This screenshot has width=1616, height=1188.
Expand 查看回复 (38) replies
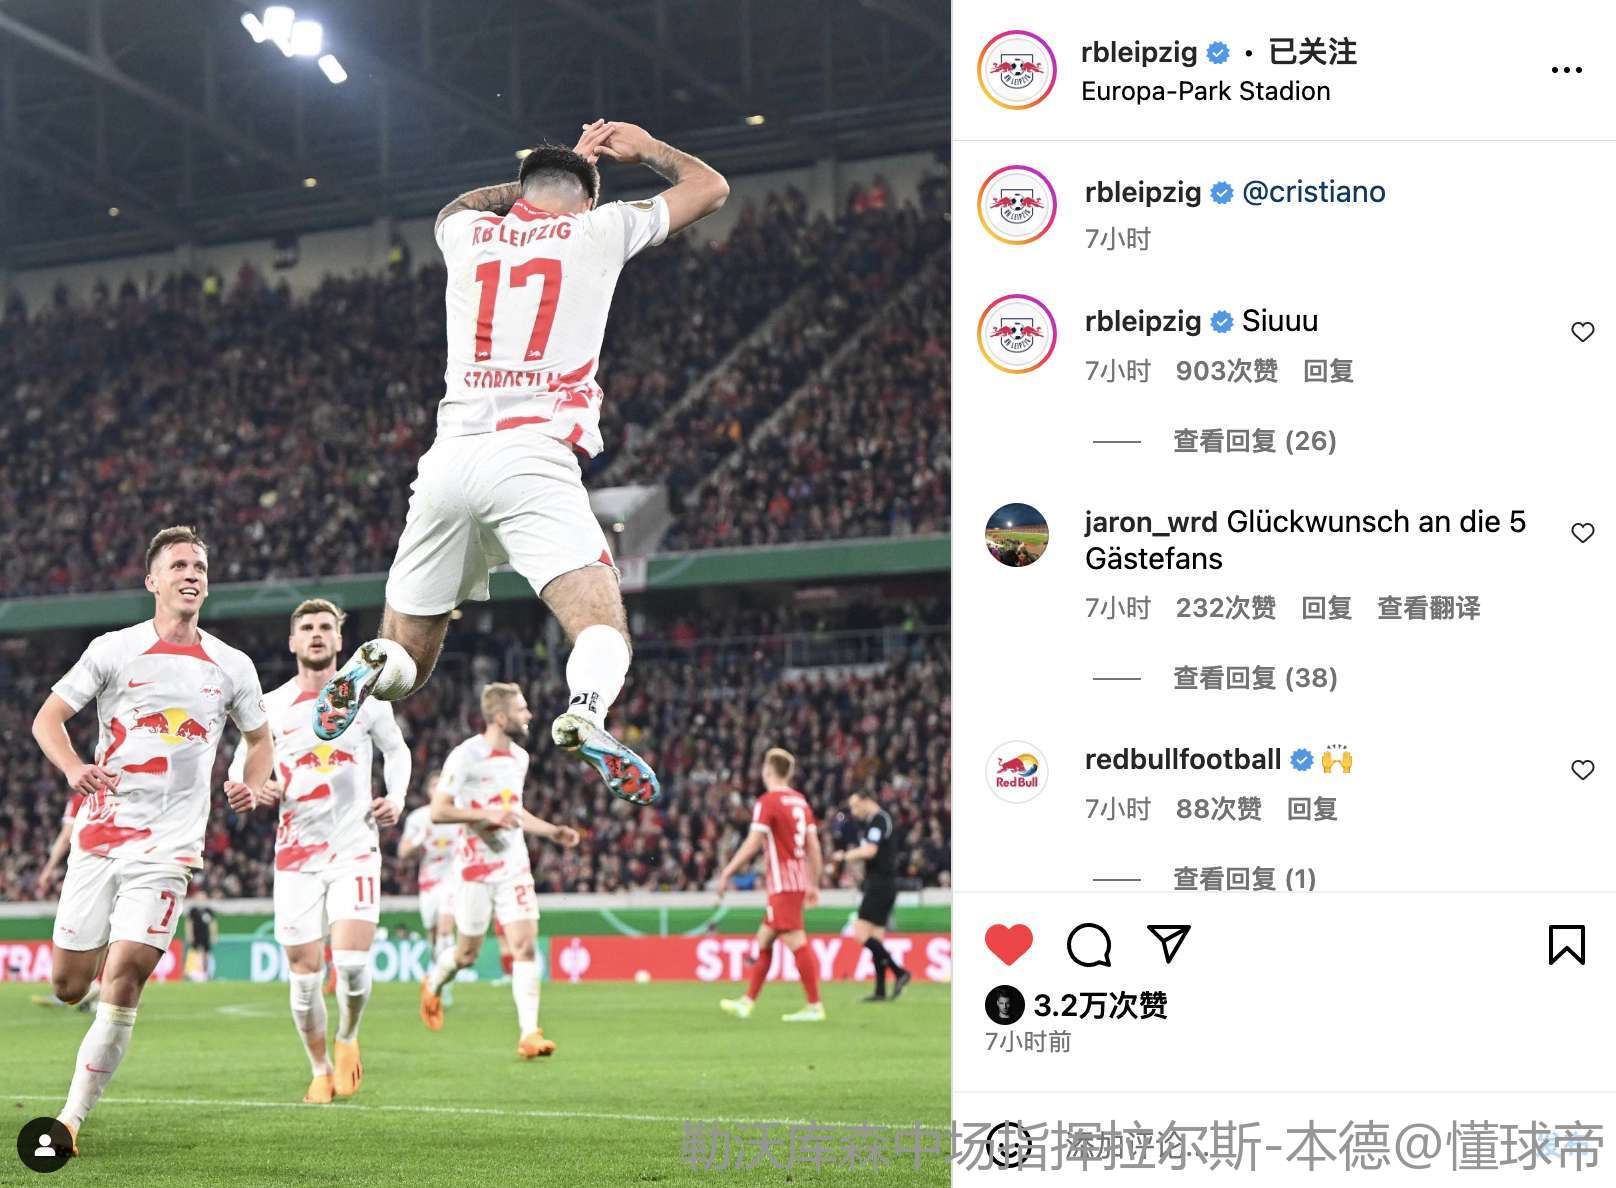1254,678
